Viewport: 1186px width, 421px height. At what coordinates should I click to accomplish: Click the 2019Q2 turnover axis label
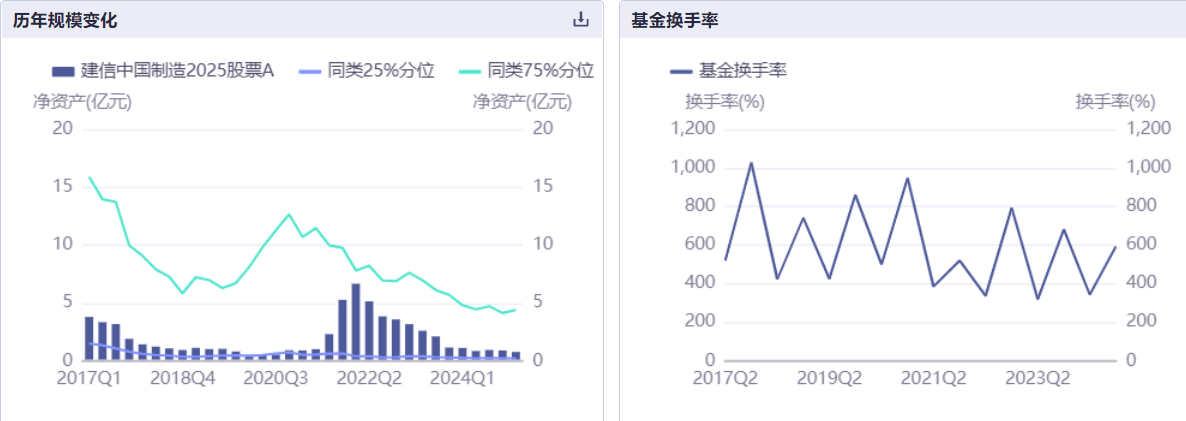(x=830, y=378)
